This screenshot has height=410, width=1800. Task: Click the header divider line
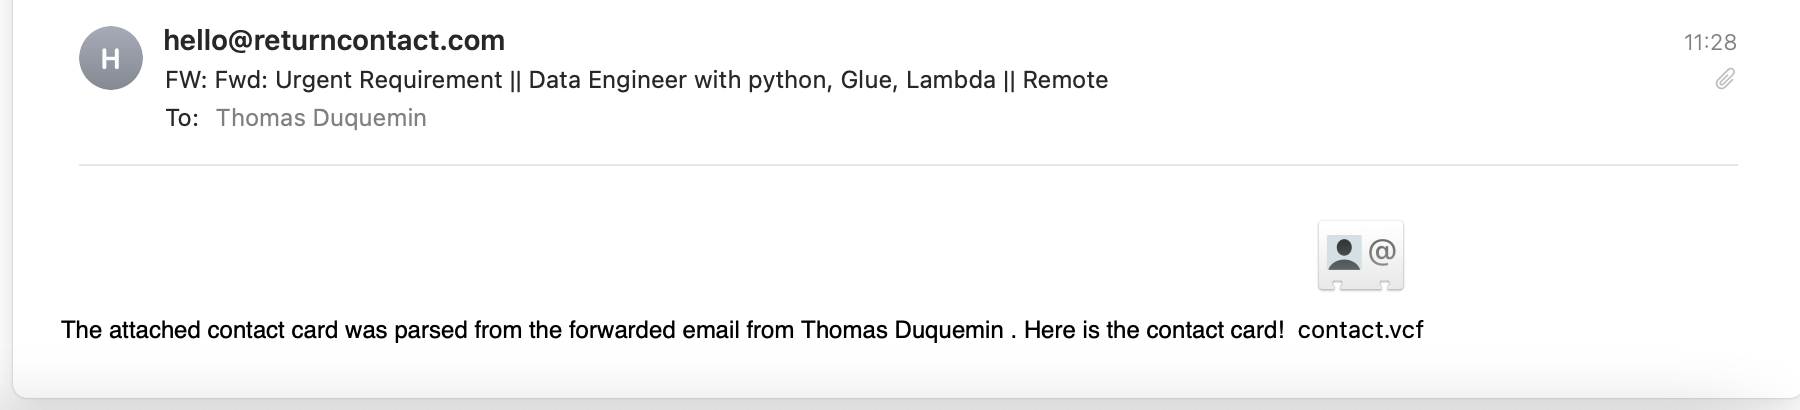pyautogui.click(x=908, y=164)
